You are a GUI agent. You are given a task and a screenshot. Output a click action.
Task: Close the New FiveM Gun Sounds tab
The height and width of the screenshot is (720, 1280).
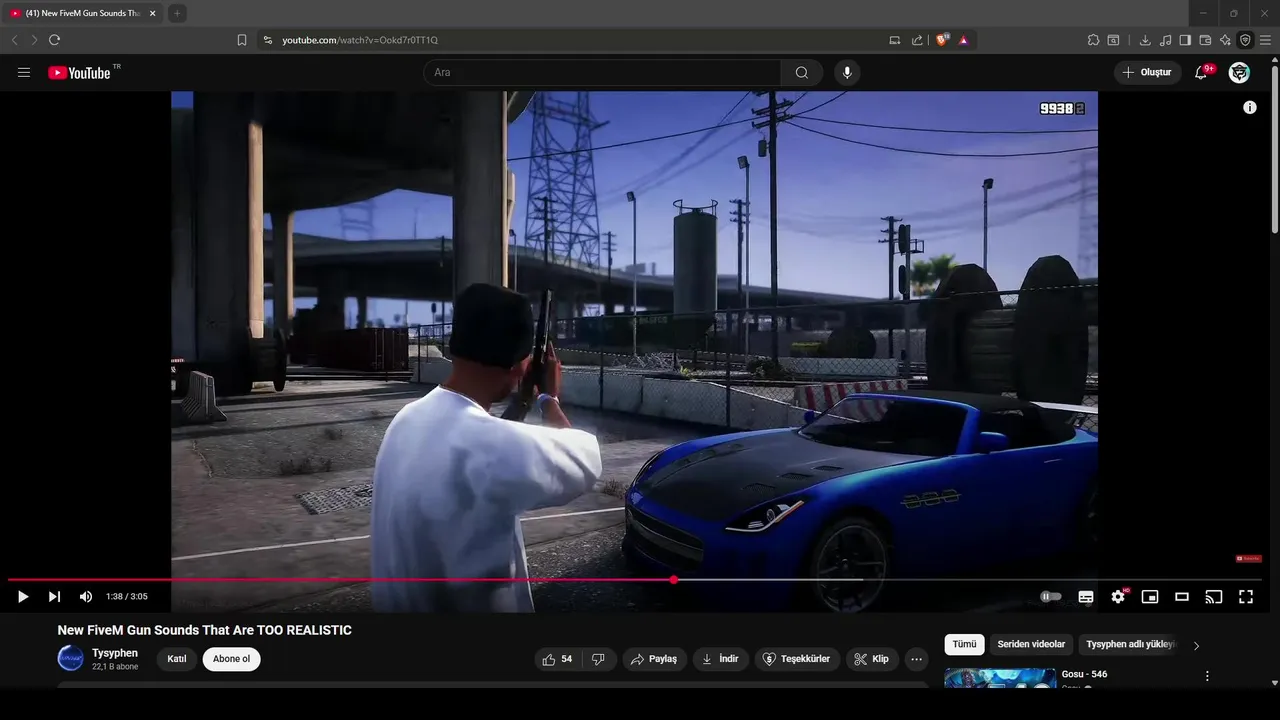(153, 13)
